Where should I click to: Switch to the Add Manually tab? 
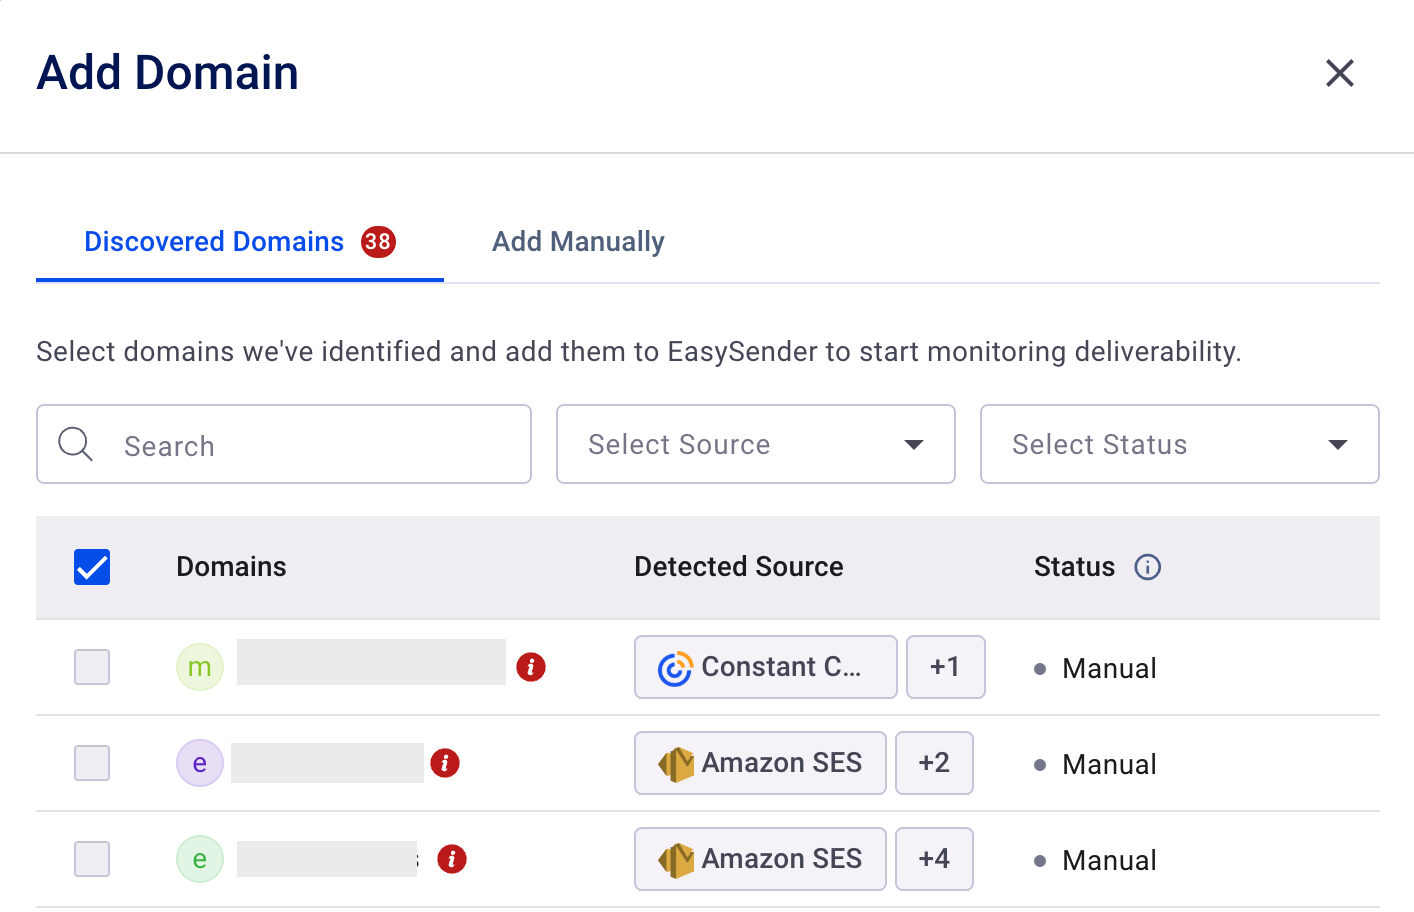[x=578, y=242]
